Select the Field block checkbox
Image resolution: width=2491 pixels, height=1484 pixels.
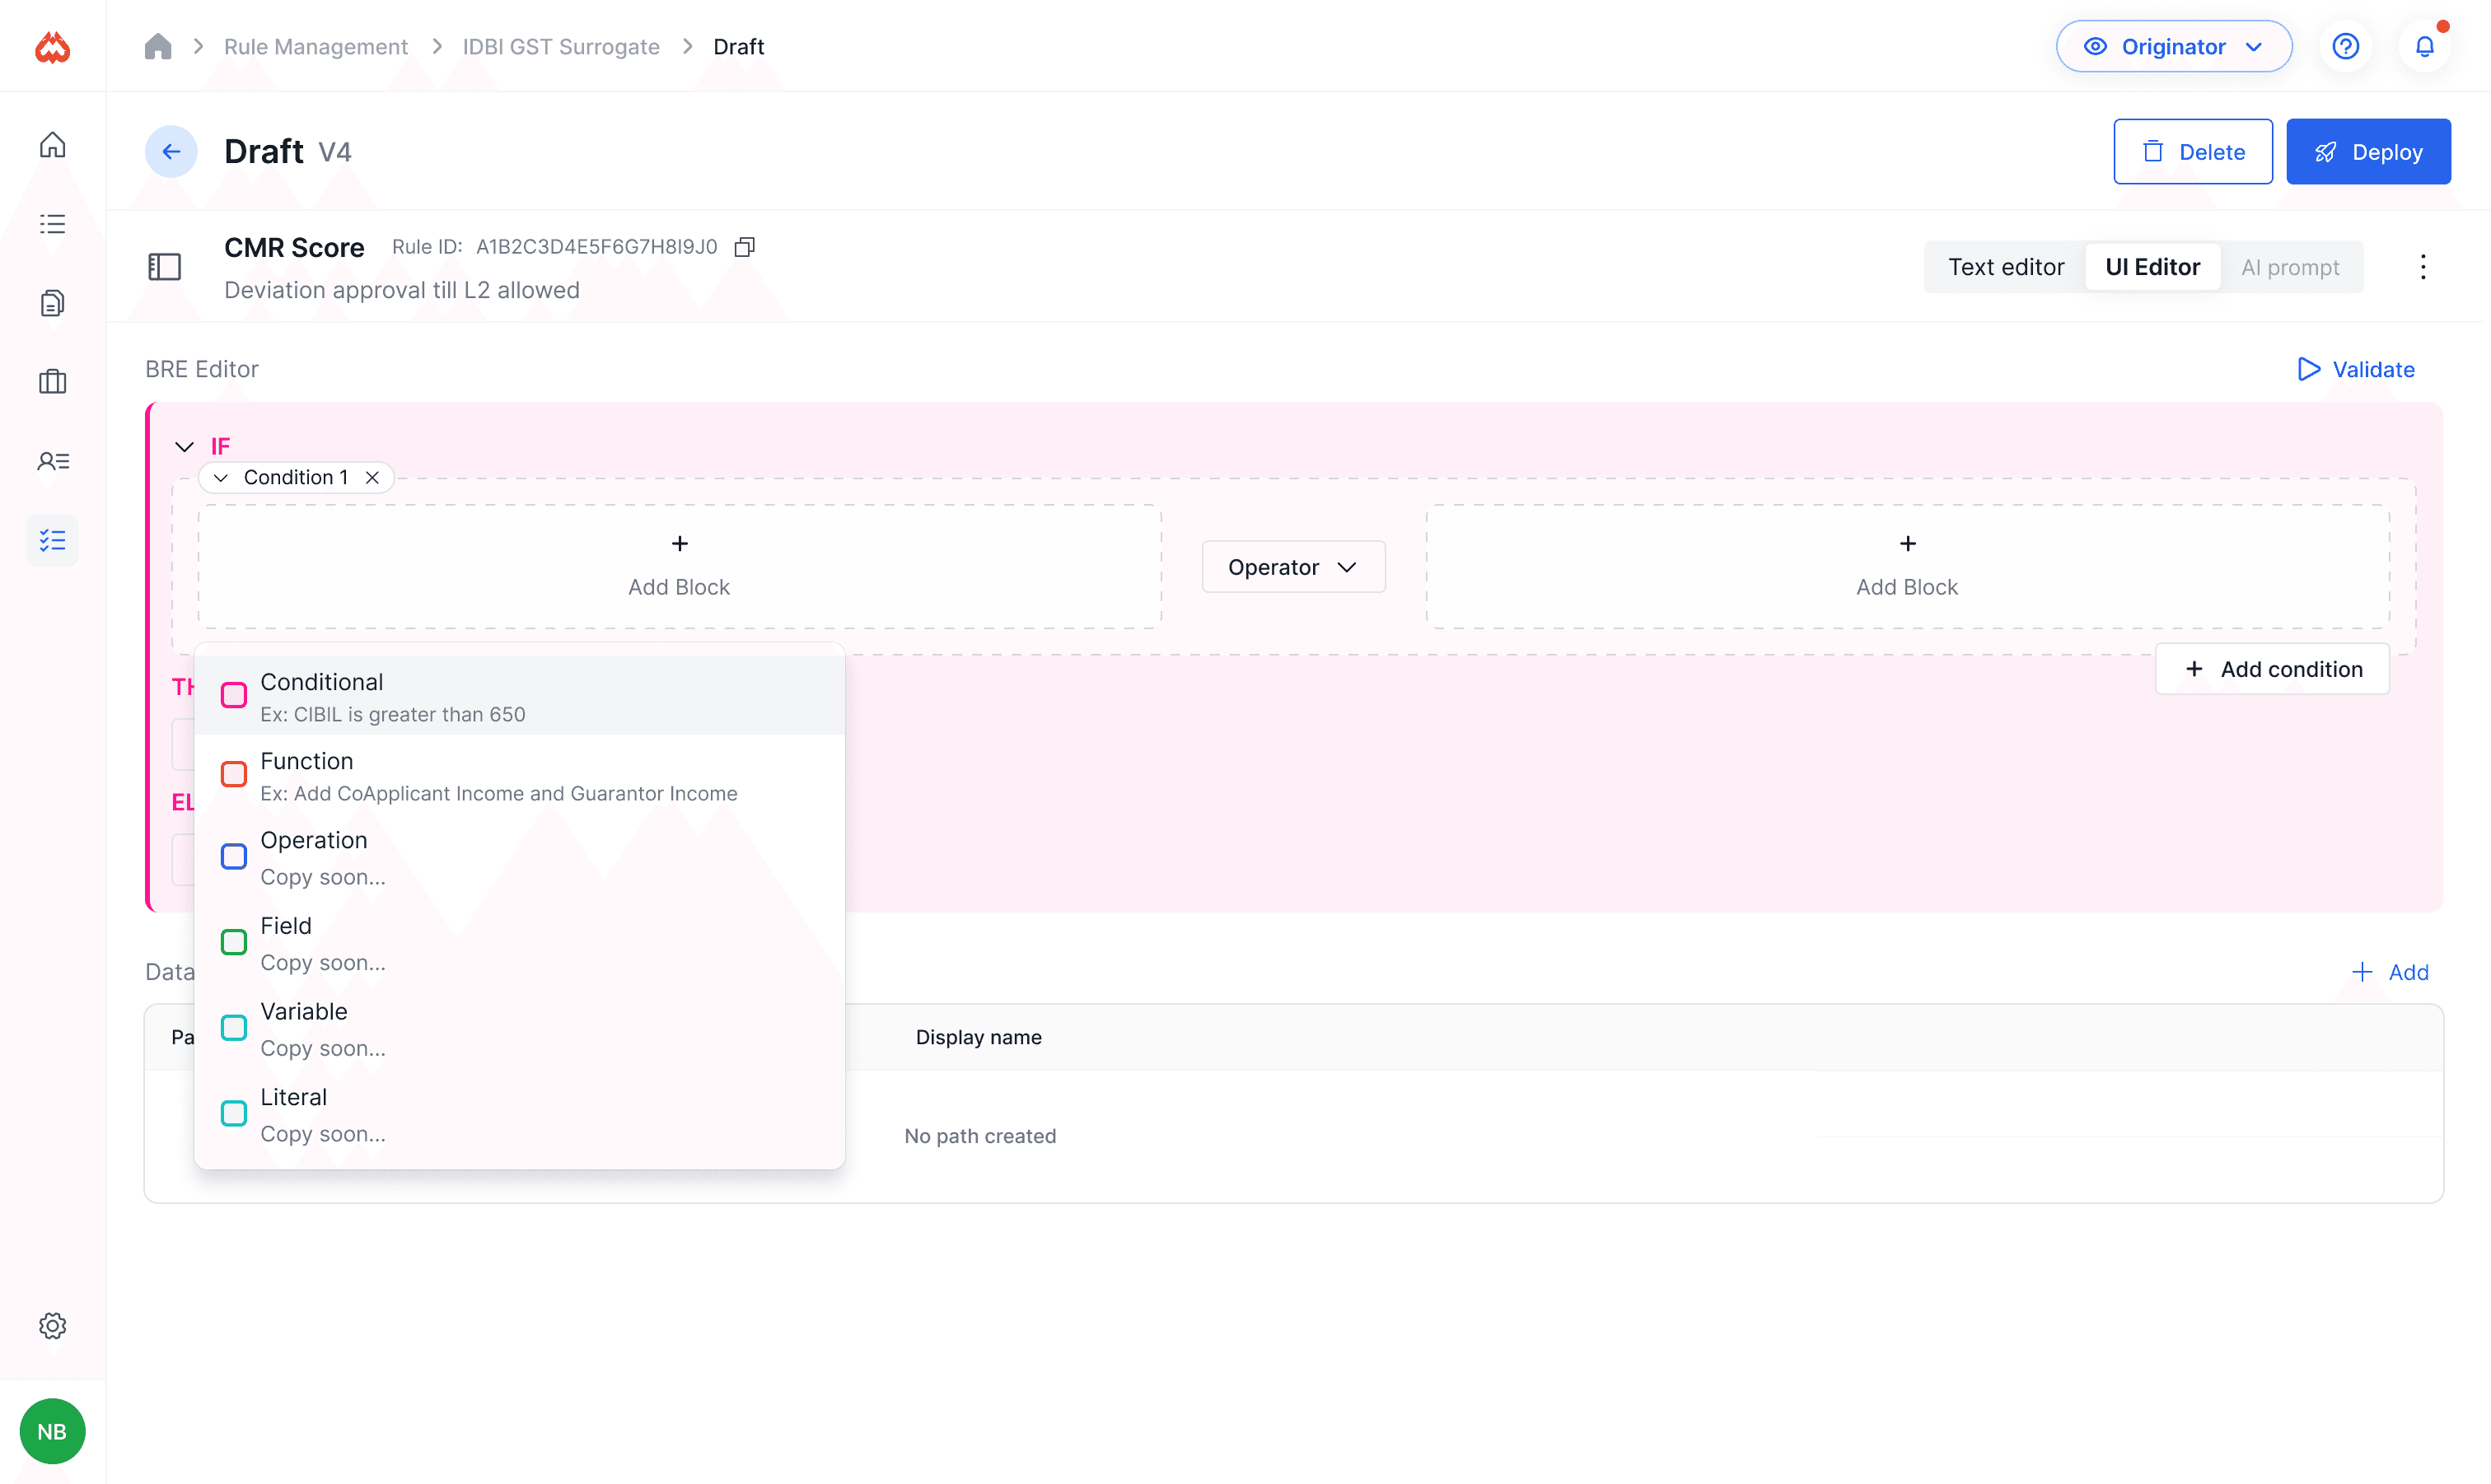(234, 942)
